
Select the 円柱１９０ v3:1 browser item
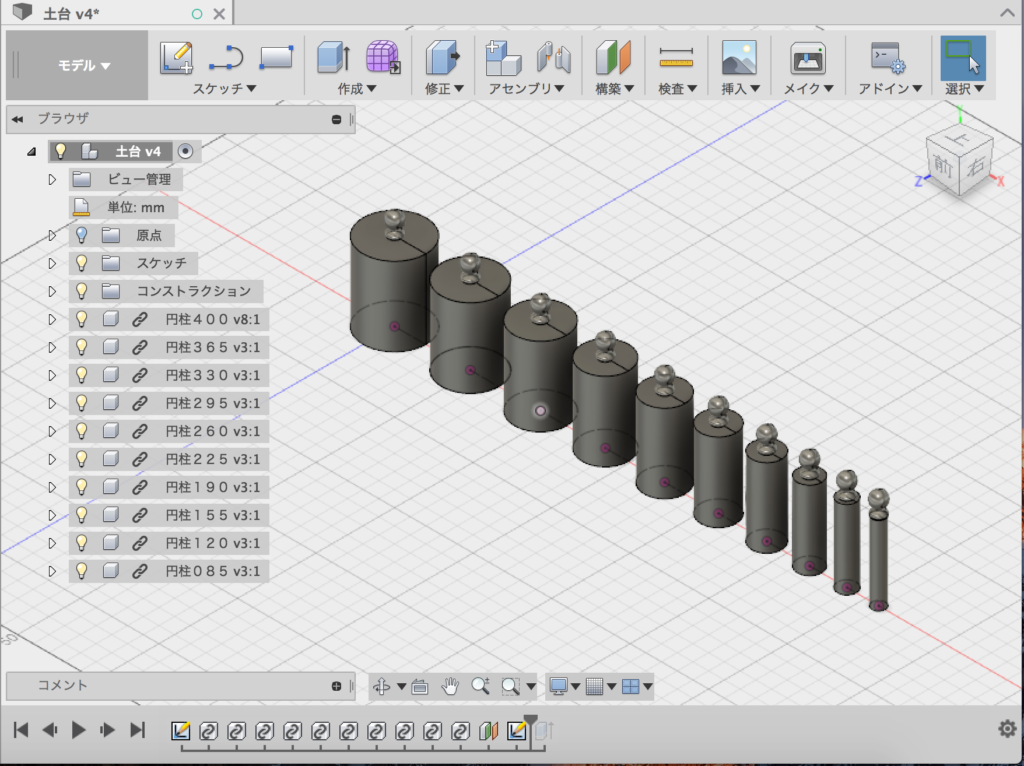tap(168, 487)
